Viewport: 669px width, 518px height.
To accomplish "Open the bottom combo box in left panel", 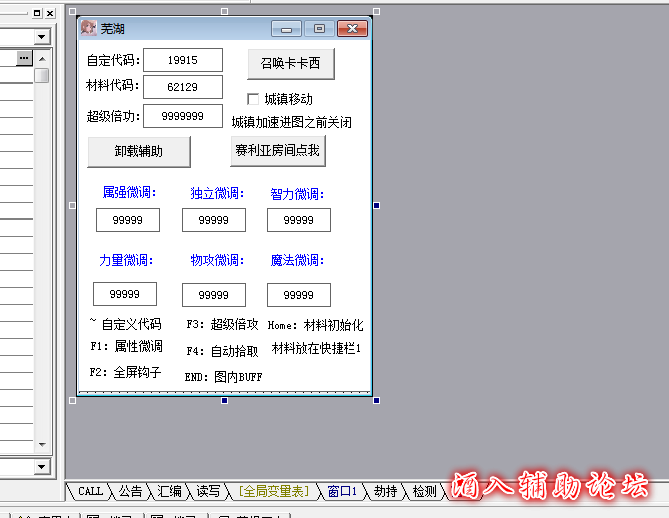I will [41, 467].
